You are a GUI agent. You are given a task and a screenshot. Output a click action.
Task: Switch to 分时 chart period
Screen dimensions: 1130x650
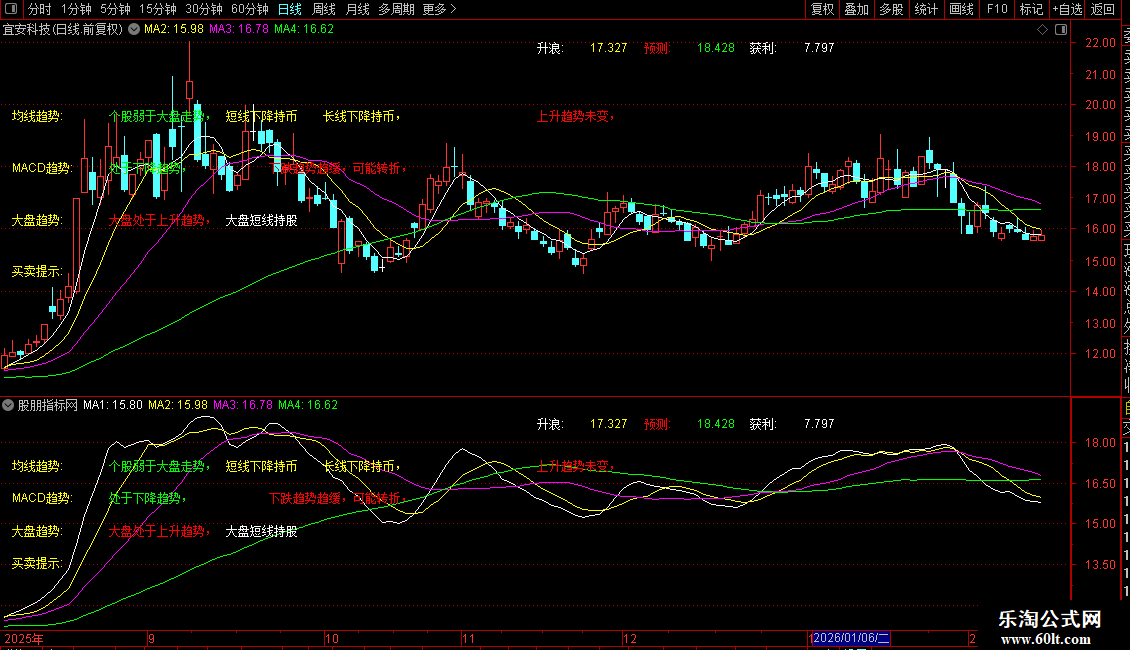pyautogui.click(x=40, y=9)
